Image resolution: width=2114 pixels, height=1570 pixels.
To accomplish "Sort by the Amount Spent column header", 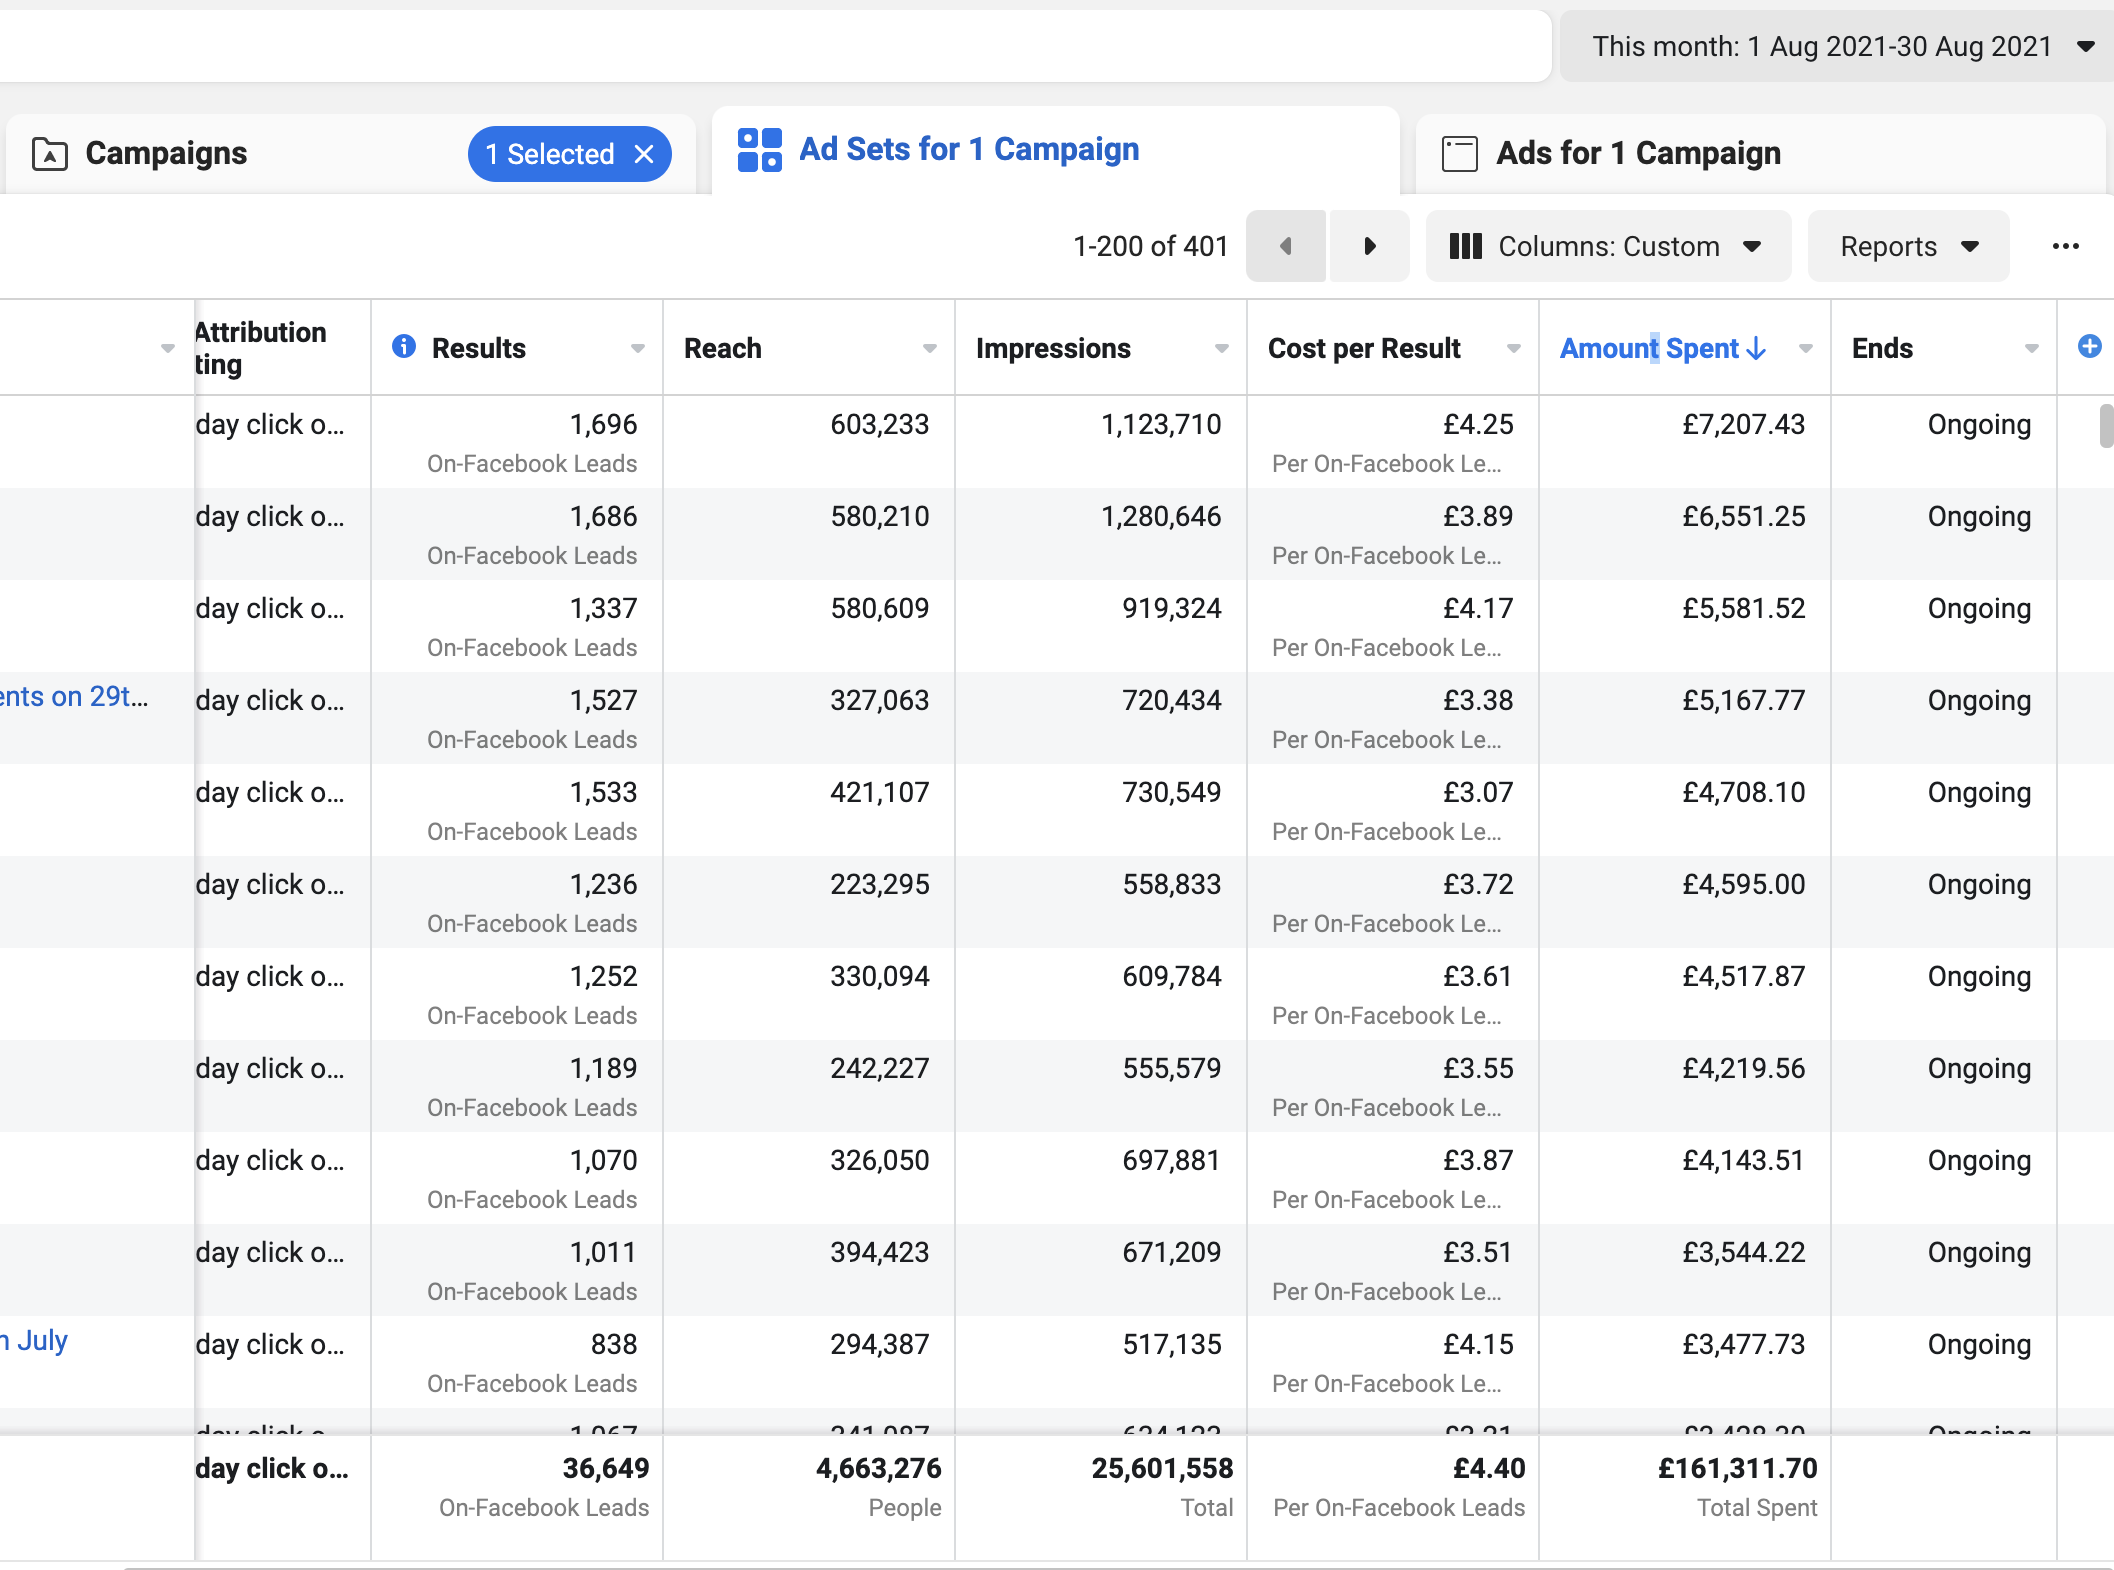I will tap(1650, 348).
